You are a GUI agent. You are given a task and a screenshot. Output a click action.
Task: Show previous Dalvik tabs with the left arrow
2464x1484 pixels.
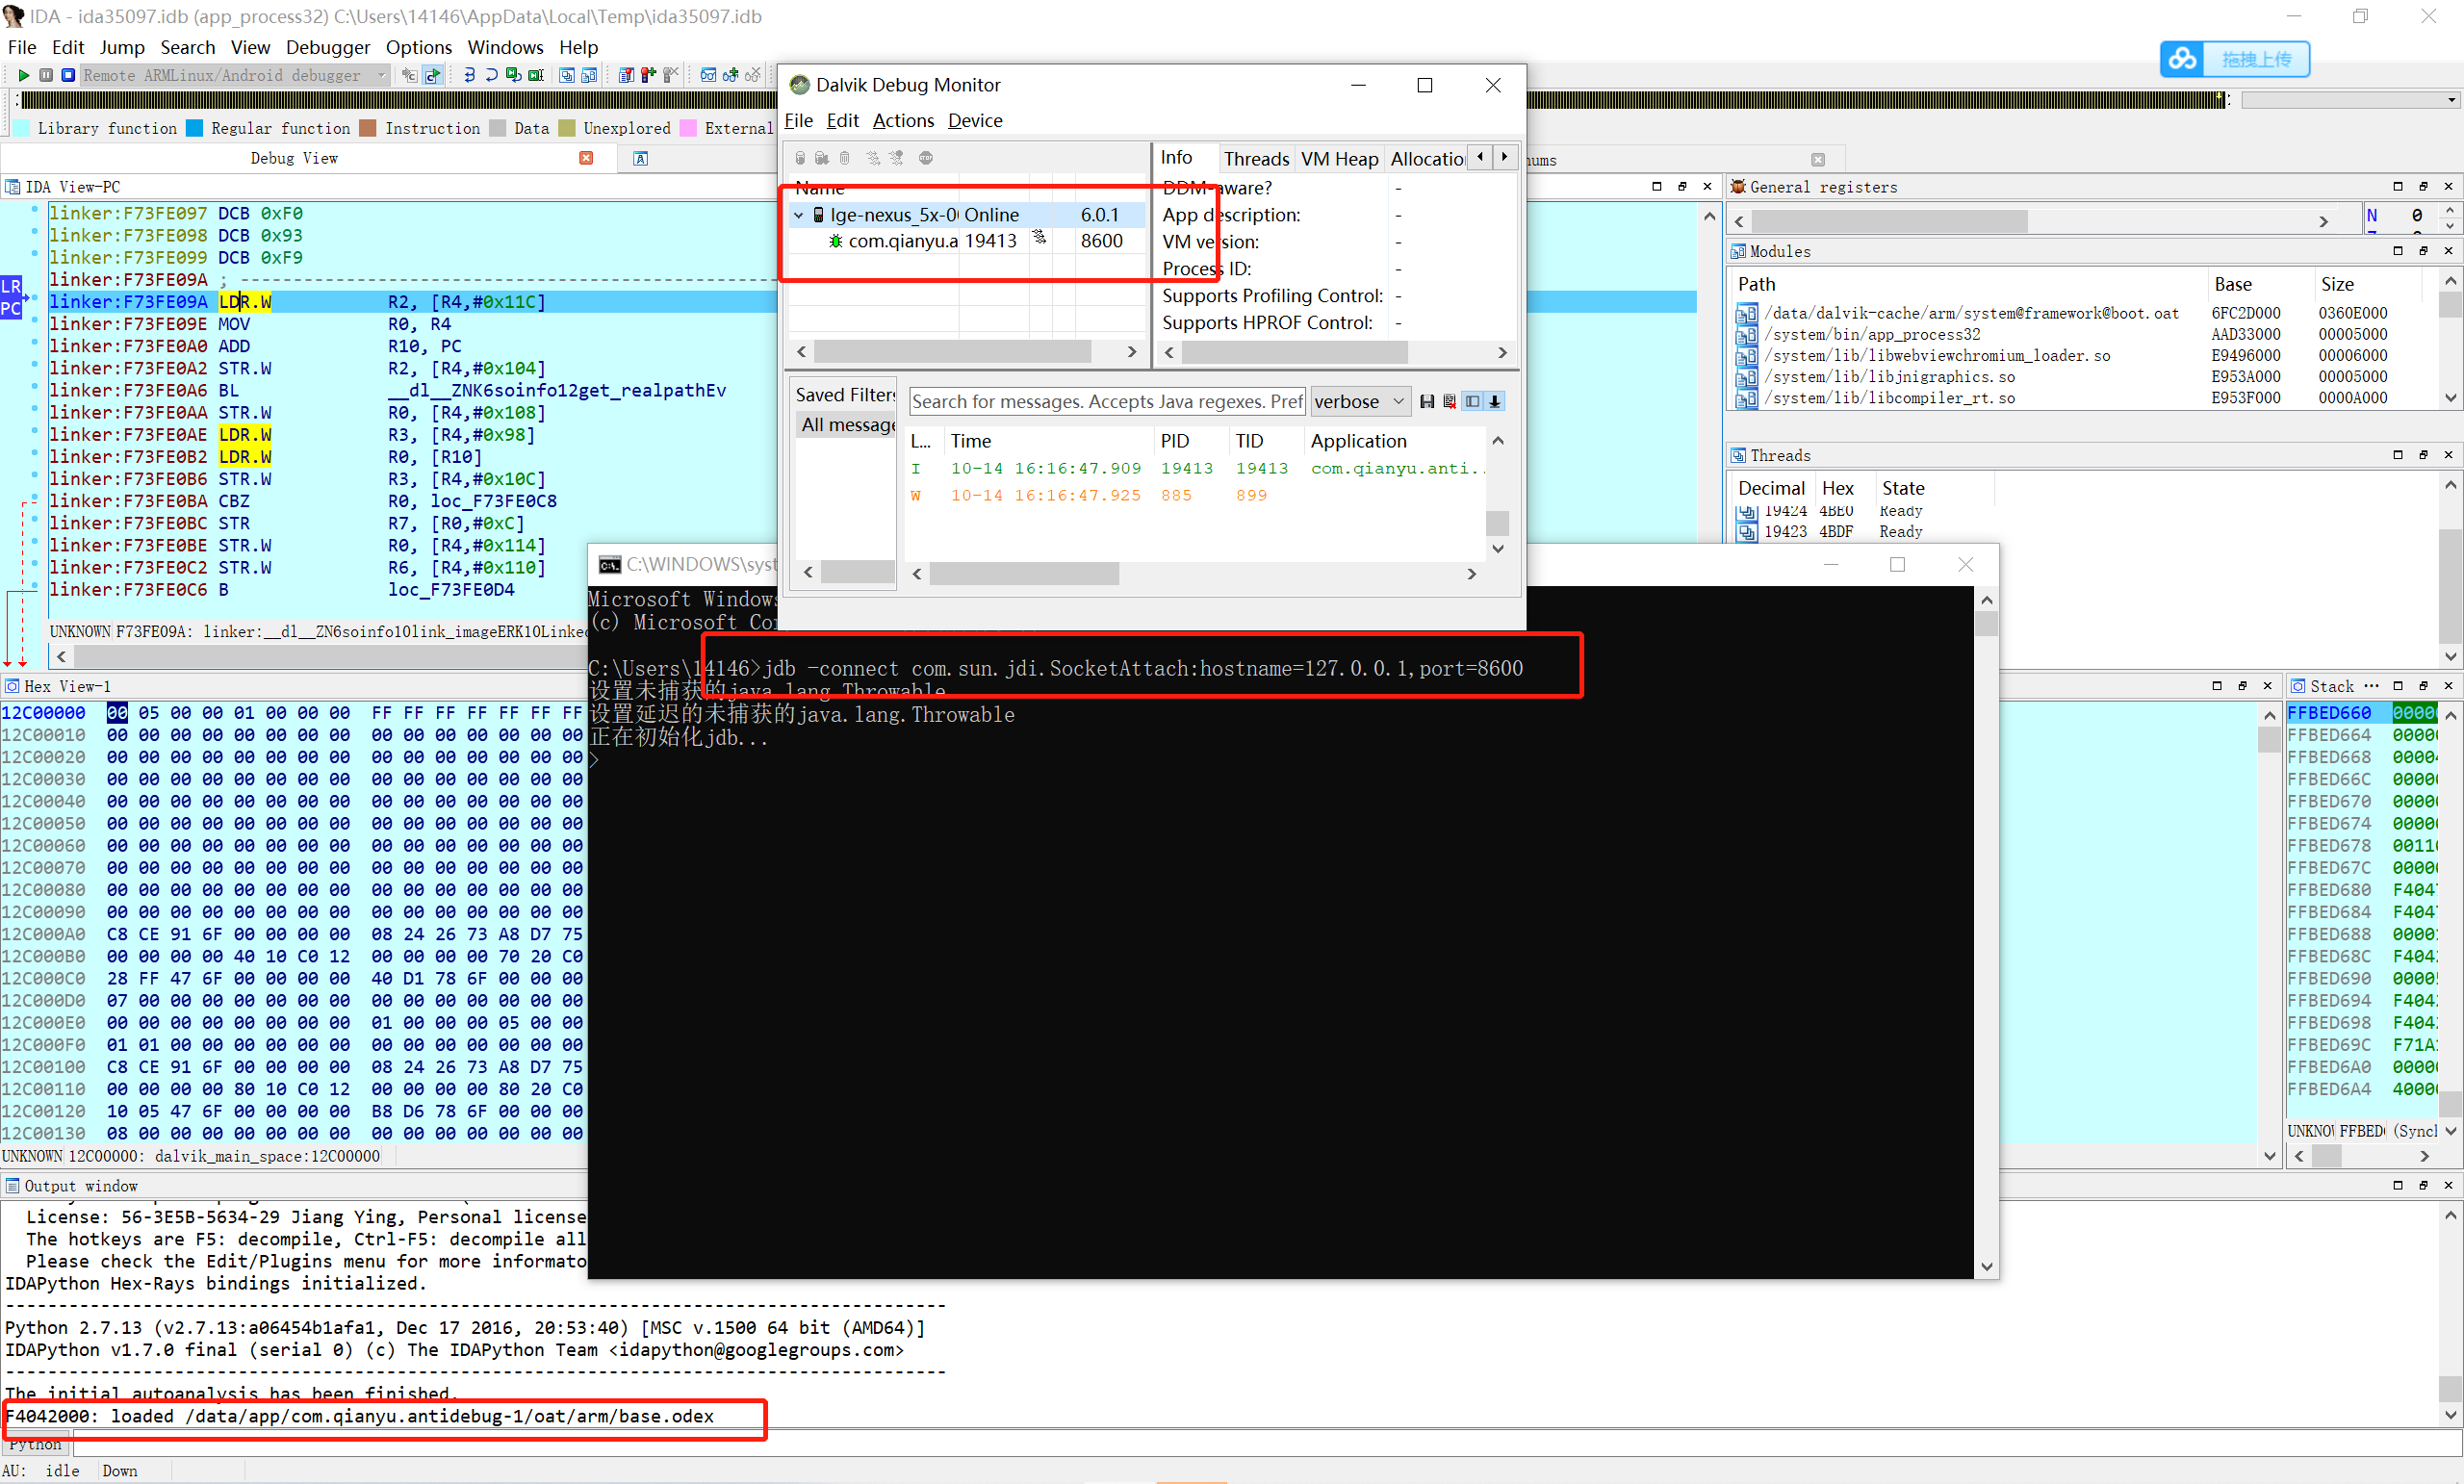coord(1480,157)
